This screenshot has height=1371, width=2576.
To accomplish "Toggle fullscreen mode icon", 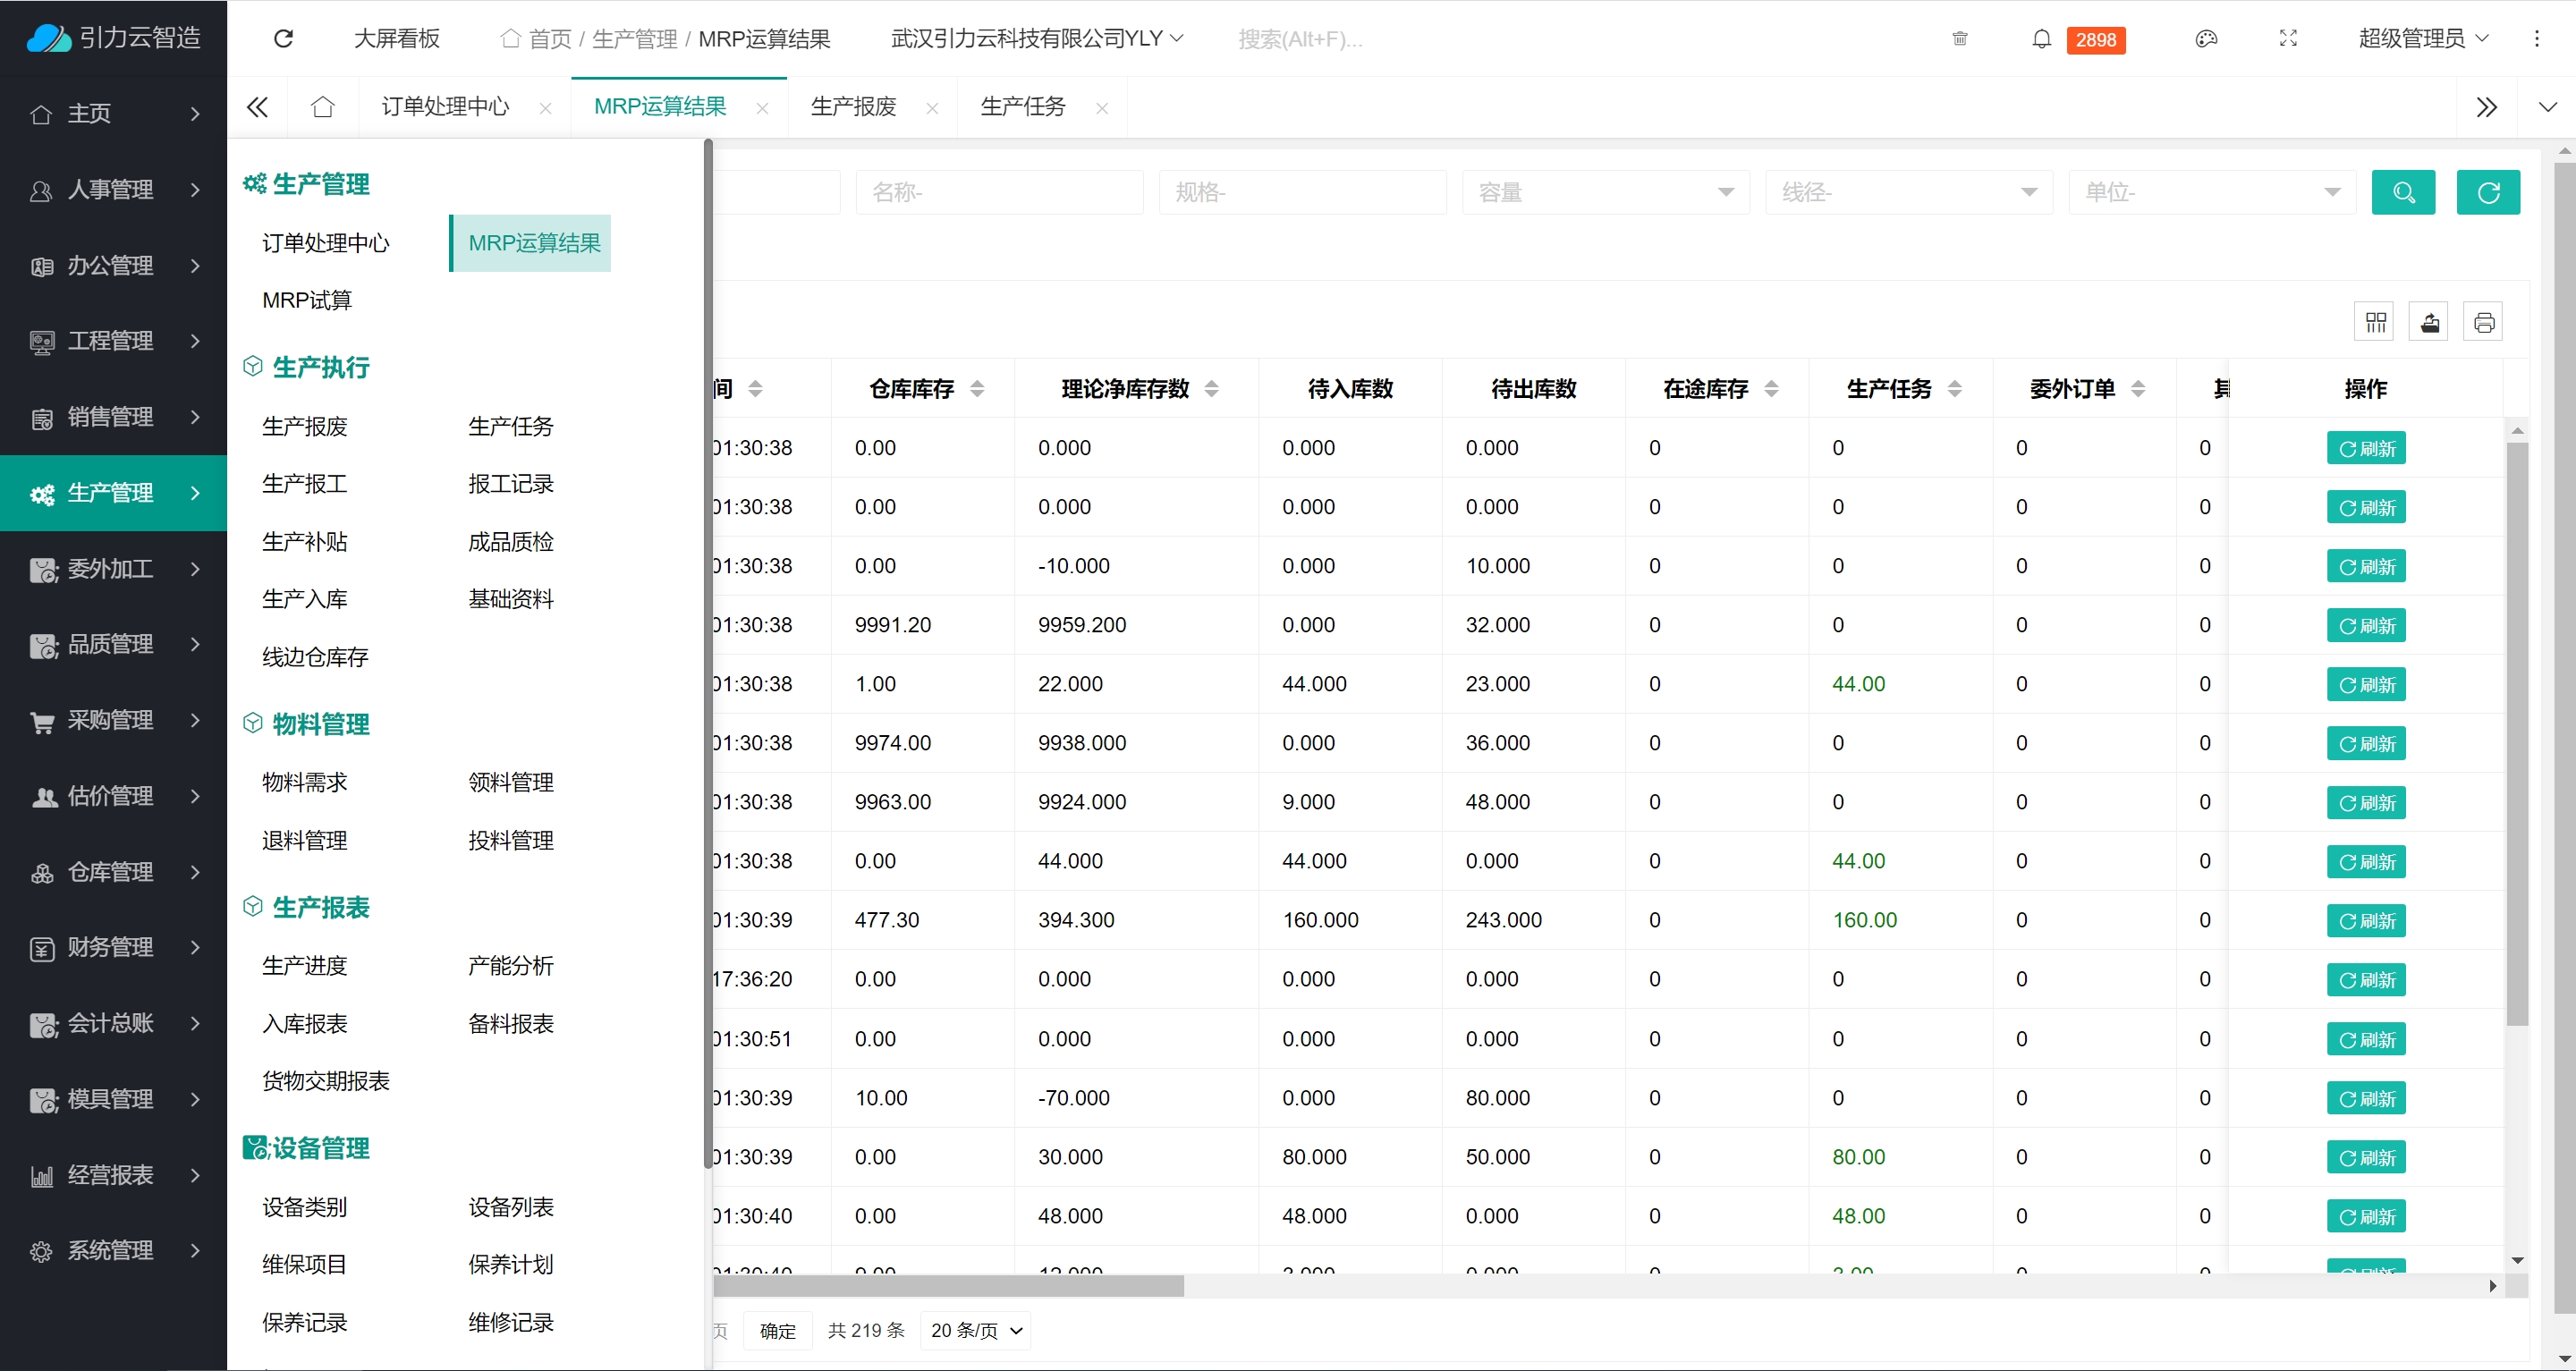I will 2288,39.
